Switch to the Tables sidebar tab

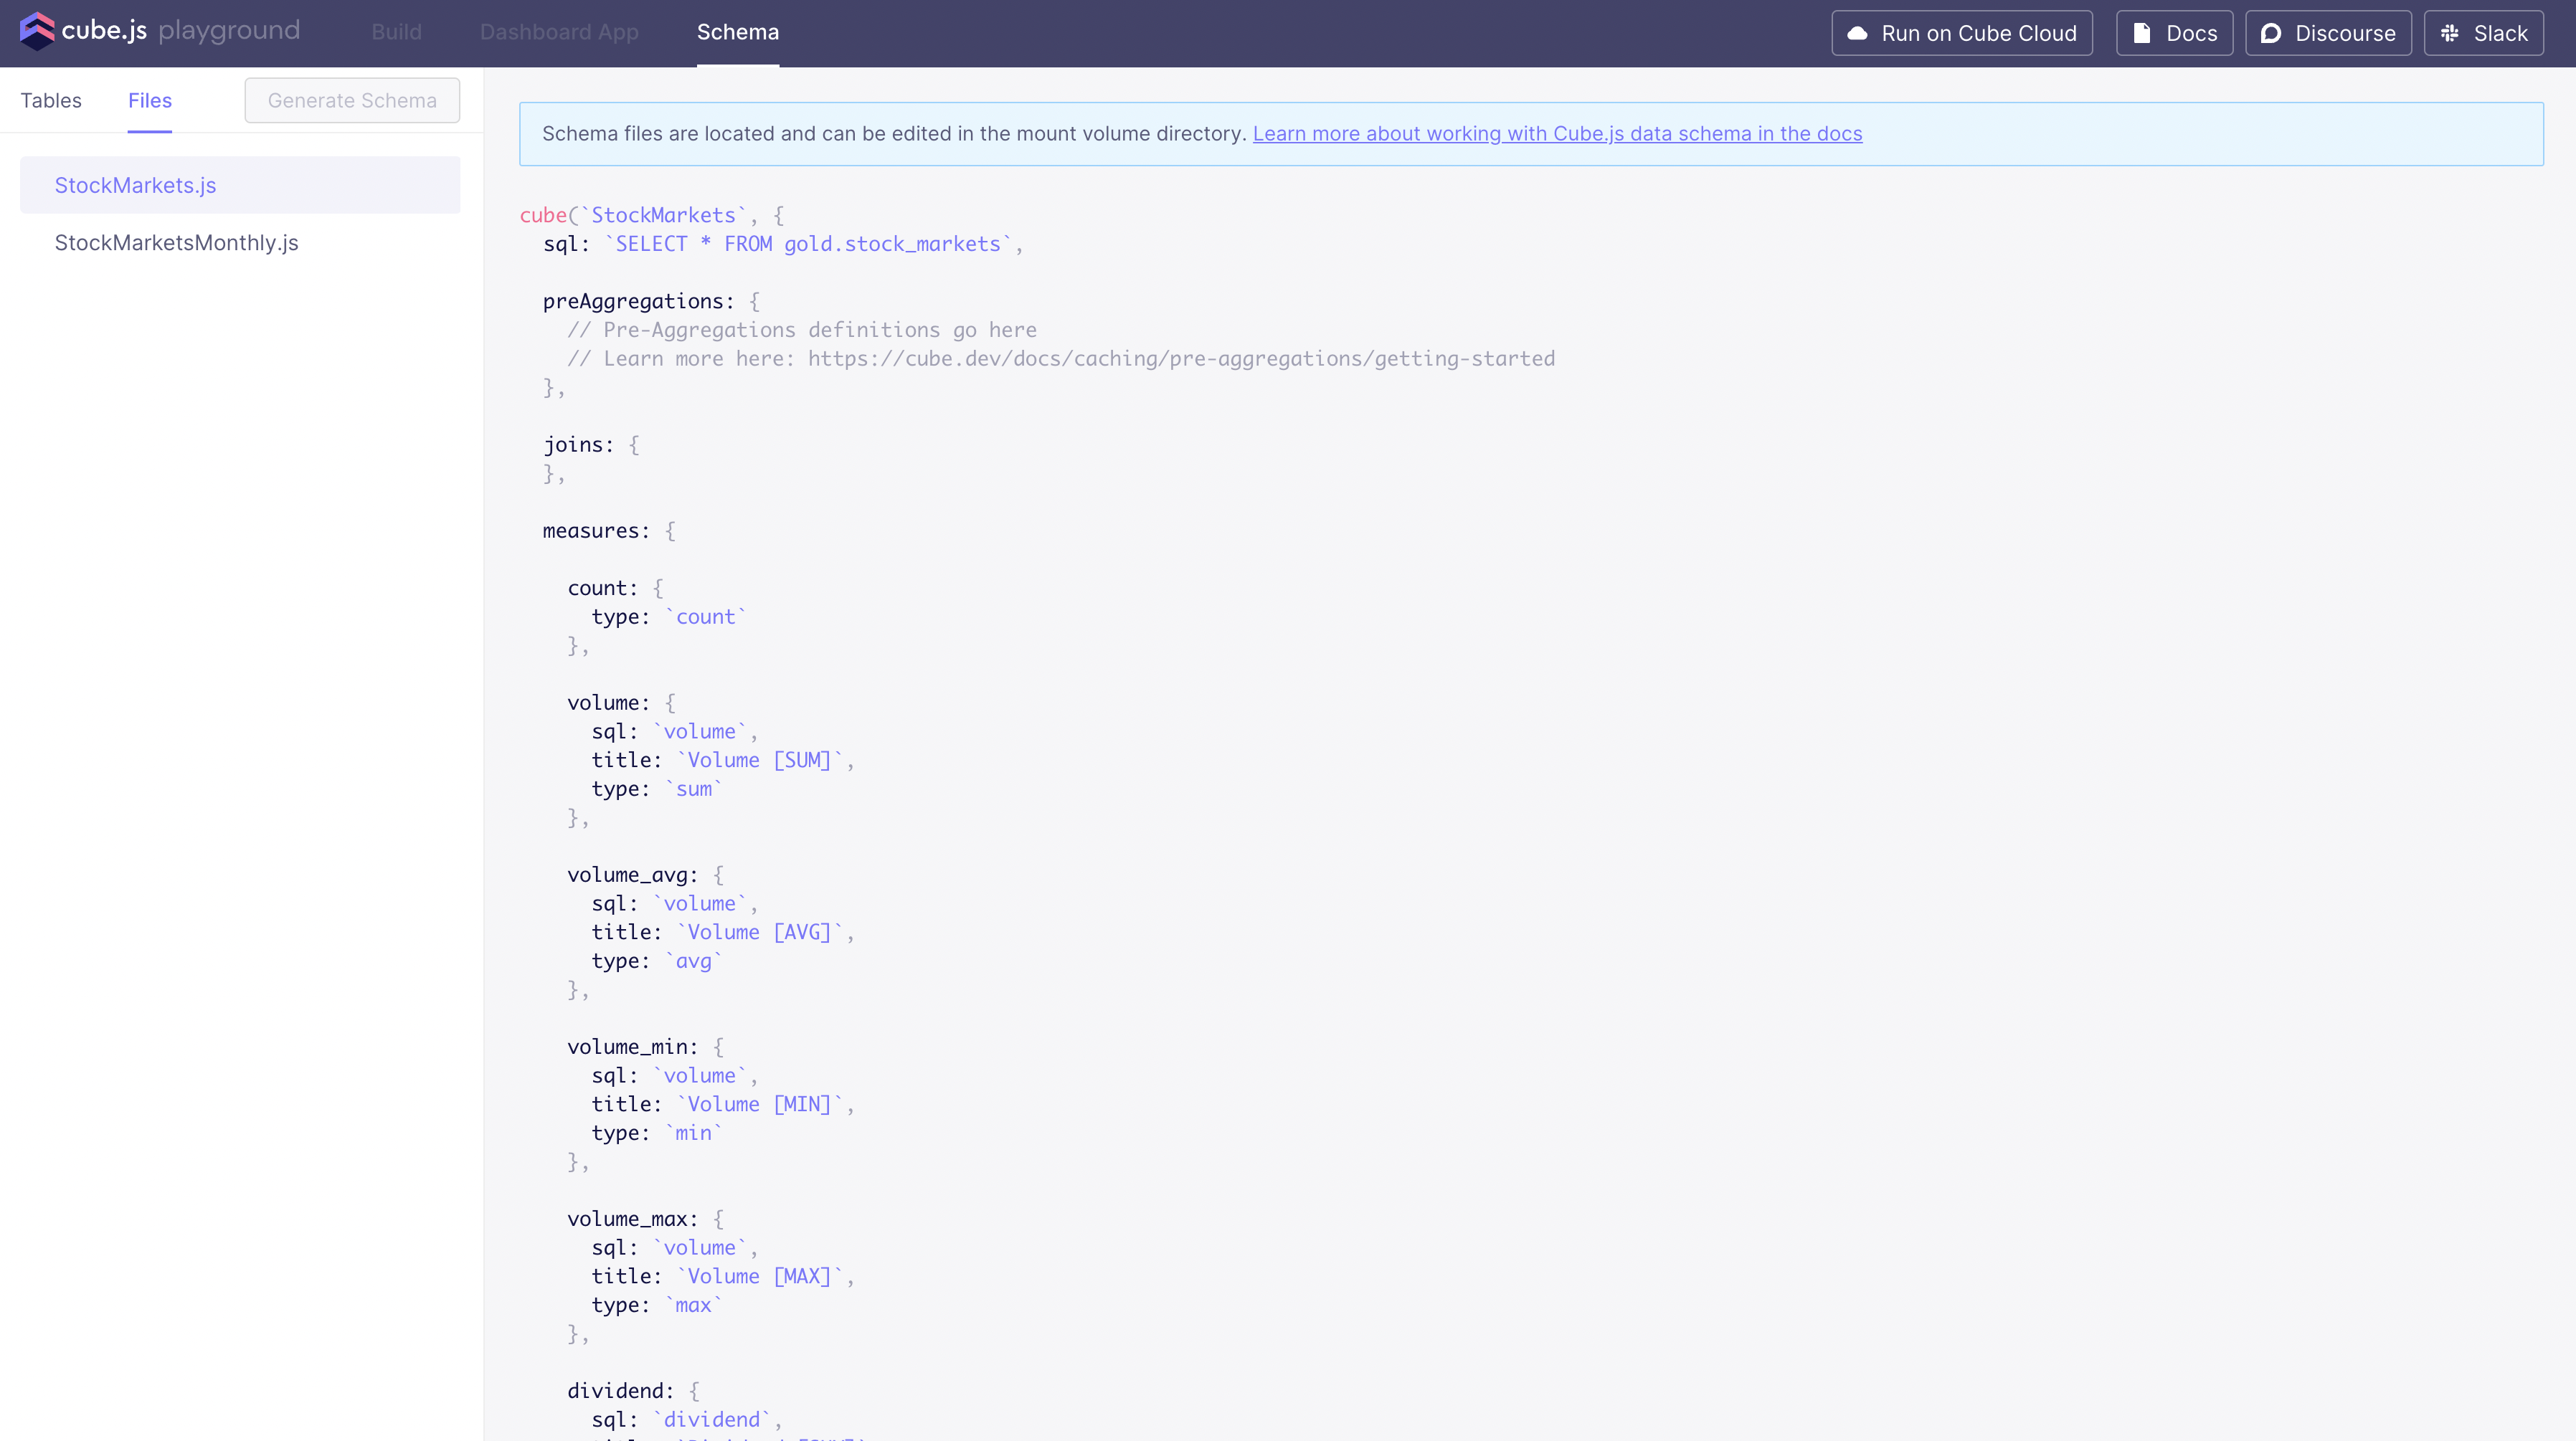[51, 100]
